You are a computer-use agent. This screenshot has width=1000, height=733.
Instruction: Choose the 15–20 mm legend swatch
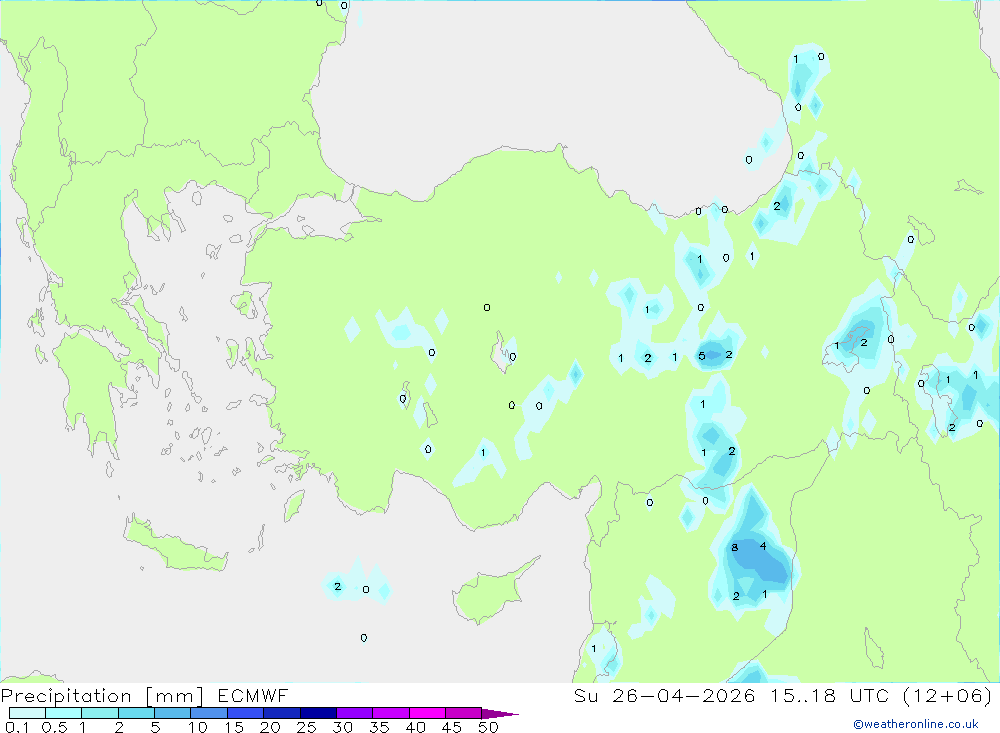click(x=246, y=713)
